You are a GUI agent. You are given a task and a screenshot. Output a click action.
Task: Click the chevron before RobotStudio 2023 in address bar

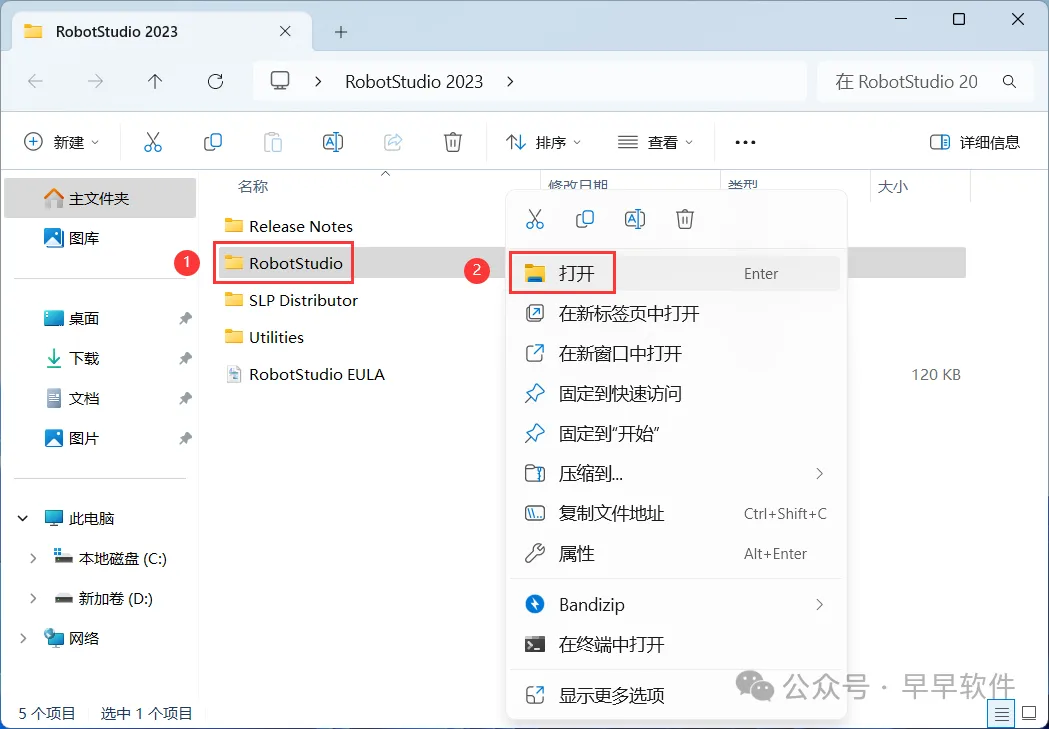[318, 82]
